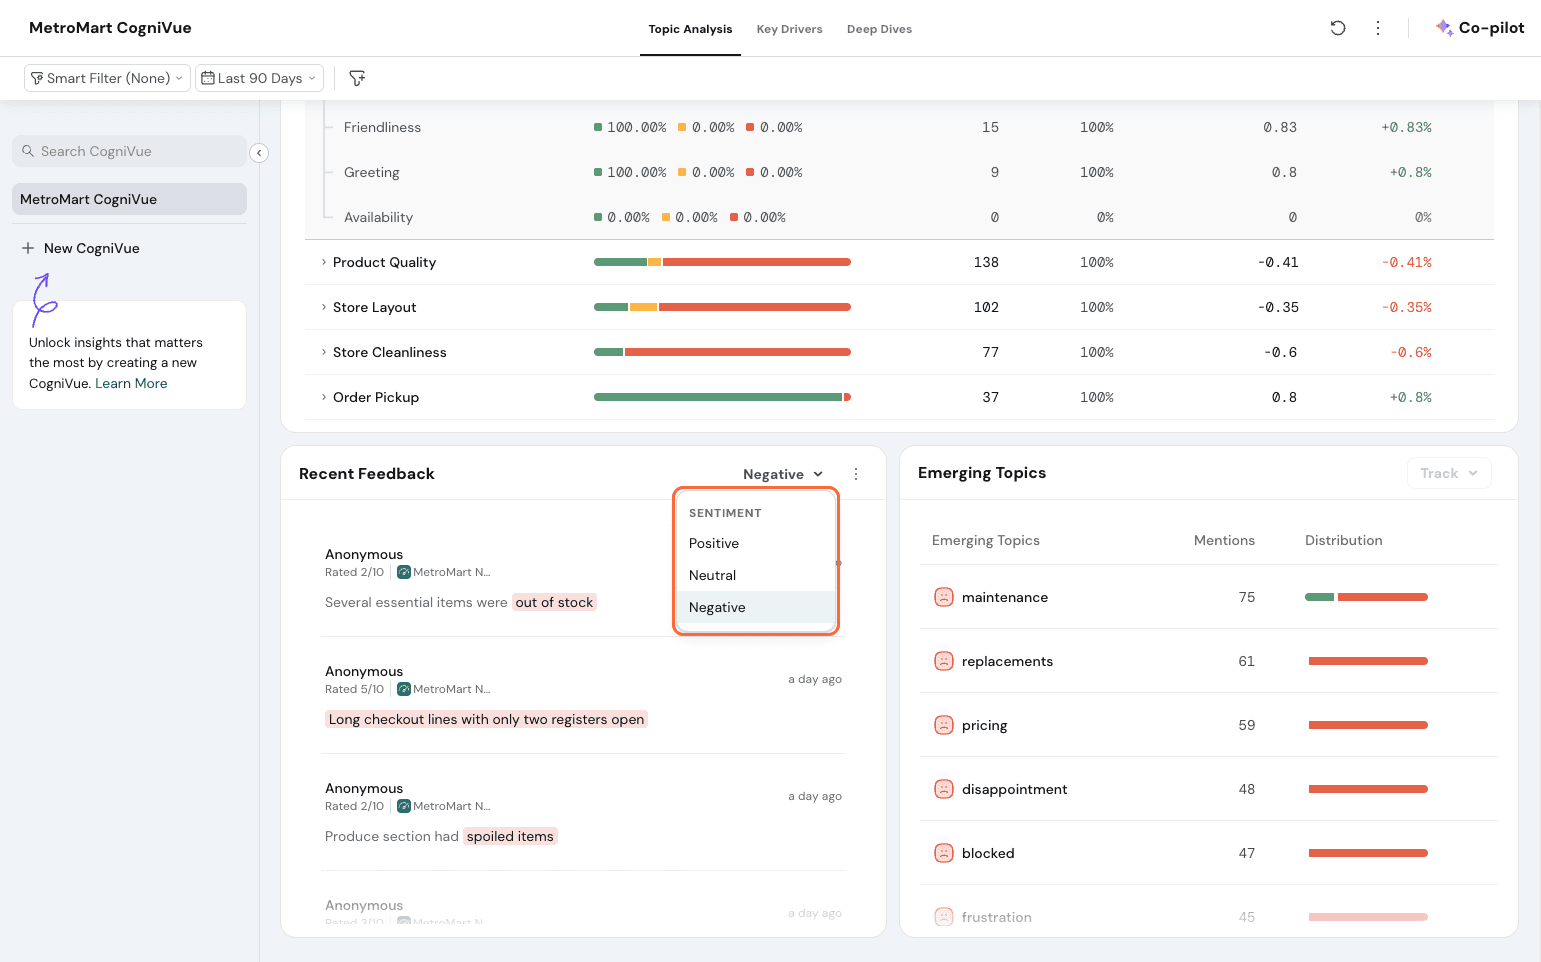
Task: Click the refresh icon in top bar
Action: [x=1337, y=28]
